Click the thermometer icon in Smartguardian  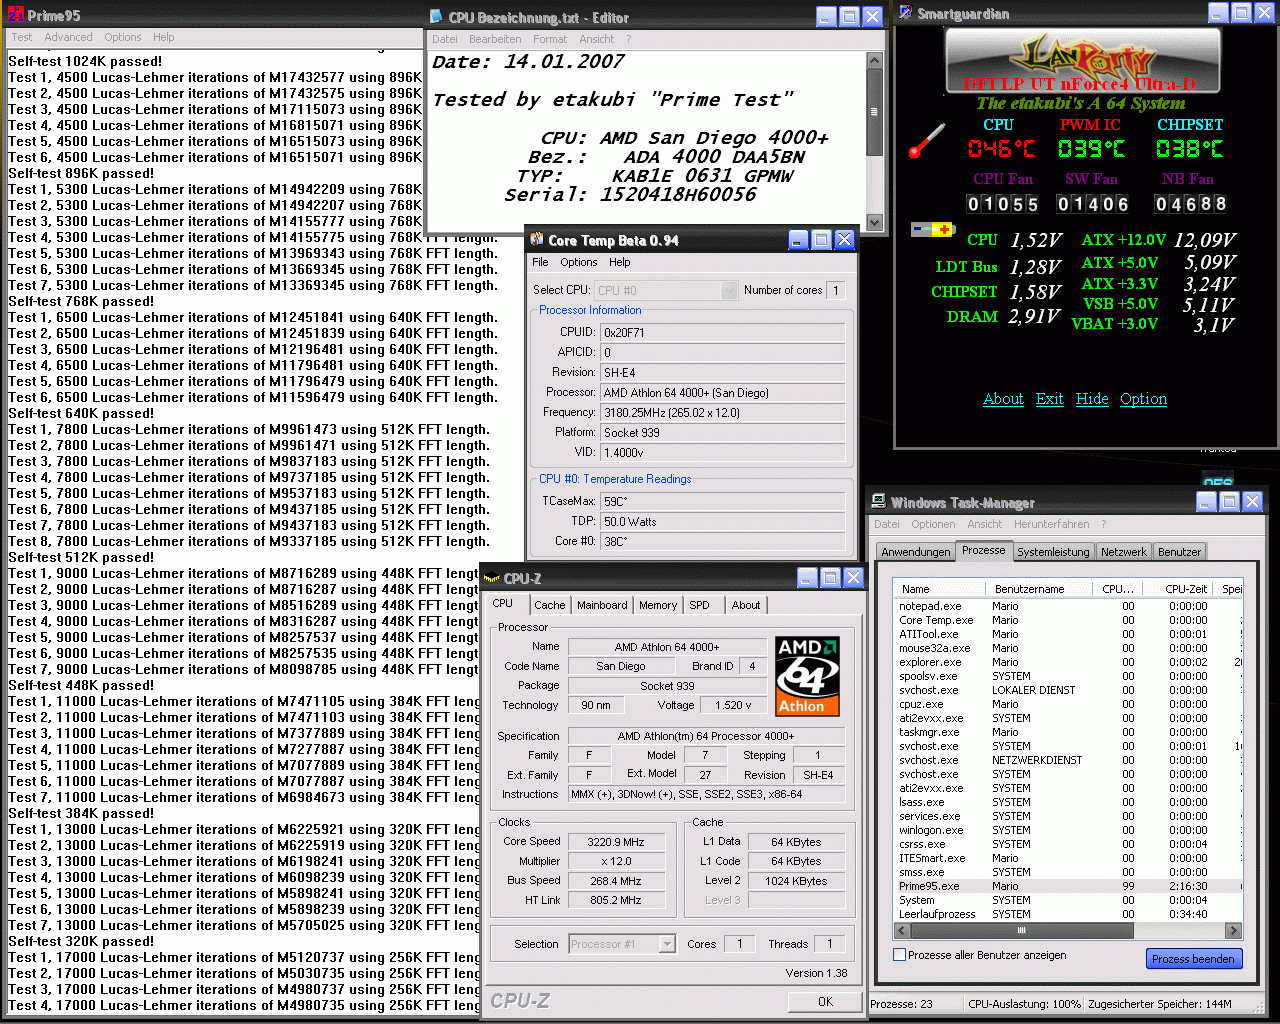point(927,141)
